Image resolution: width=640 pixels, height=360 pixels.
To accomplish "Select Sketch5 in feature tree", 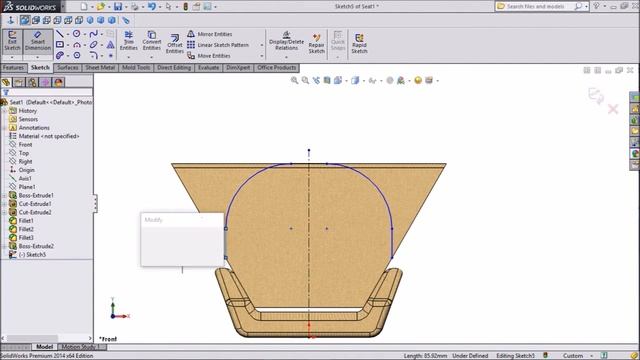I will (x=32, y=255).
